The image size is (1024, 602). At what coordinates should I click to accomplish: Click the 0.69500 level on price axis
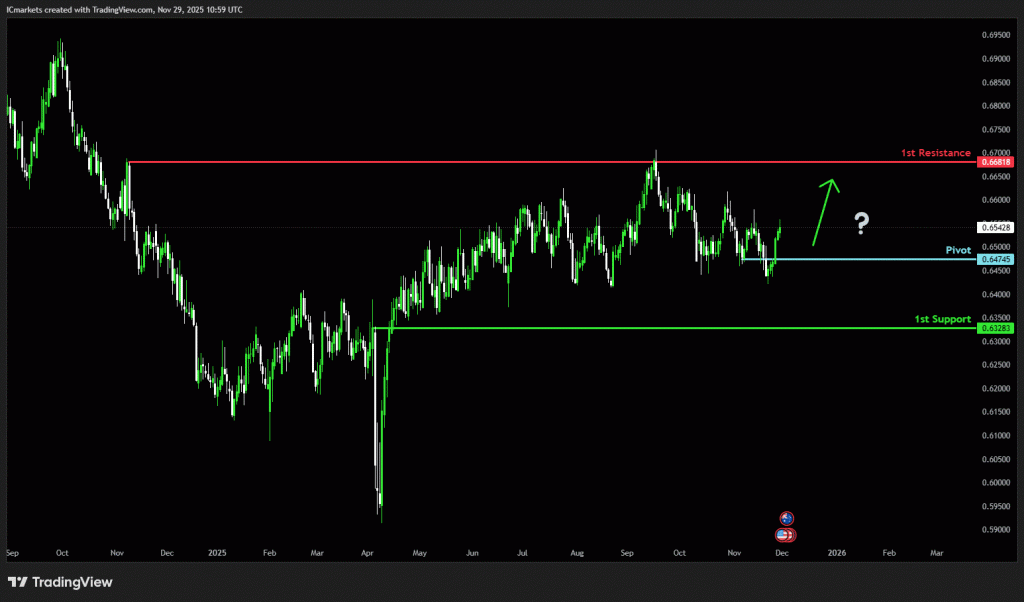point(996,34)
